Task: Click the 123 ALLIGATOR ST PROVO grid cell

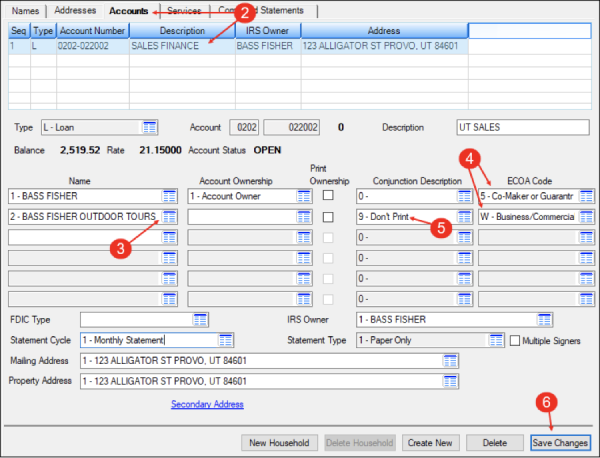Action: tap(384, 46)
